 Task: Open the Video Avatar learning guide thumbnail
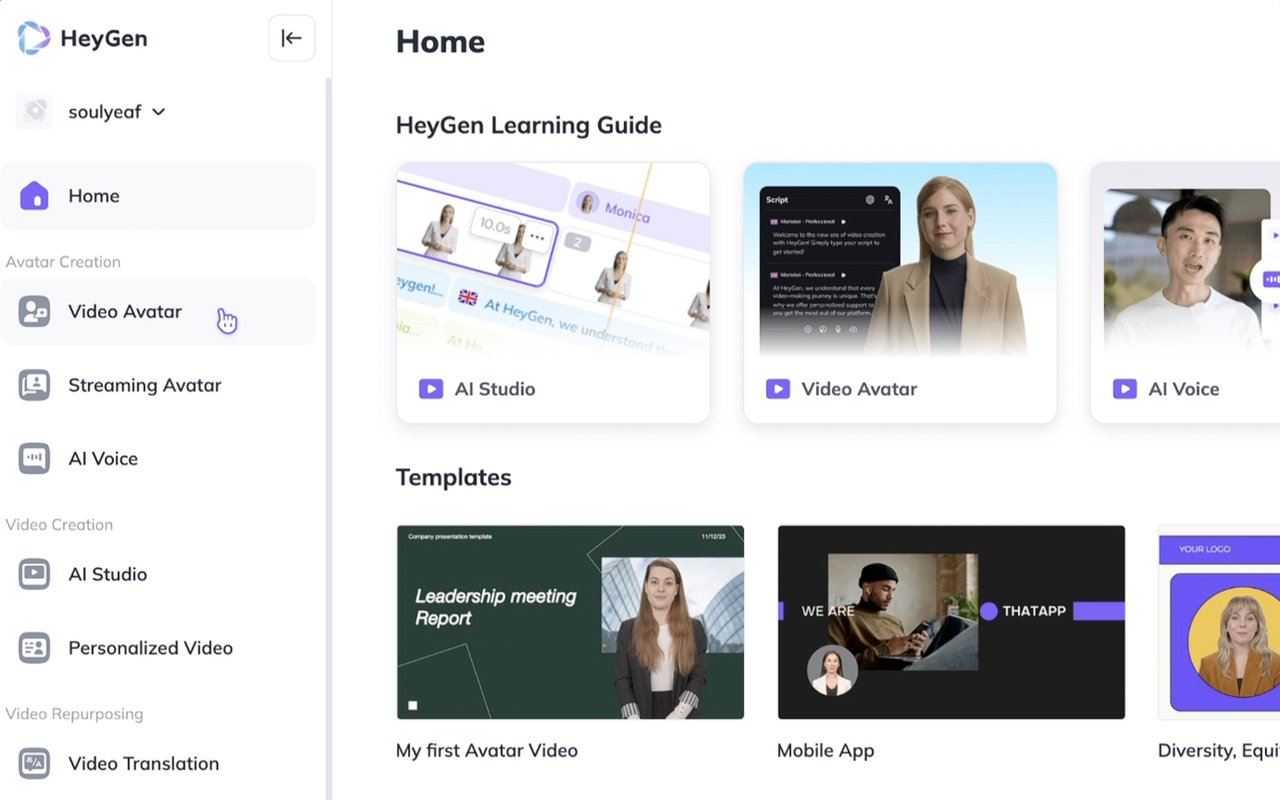coord(899,260)
